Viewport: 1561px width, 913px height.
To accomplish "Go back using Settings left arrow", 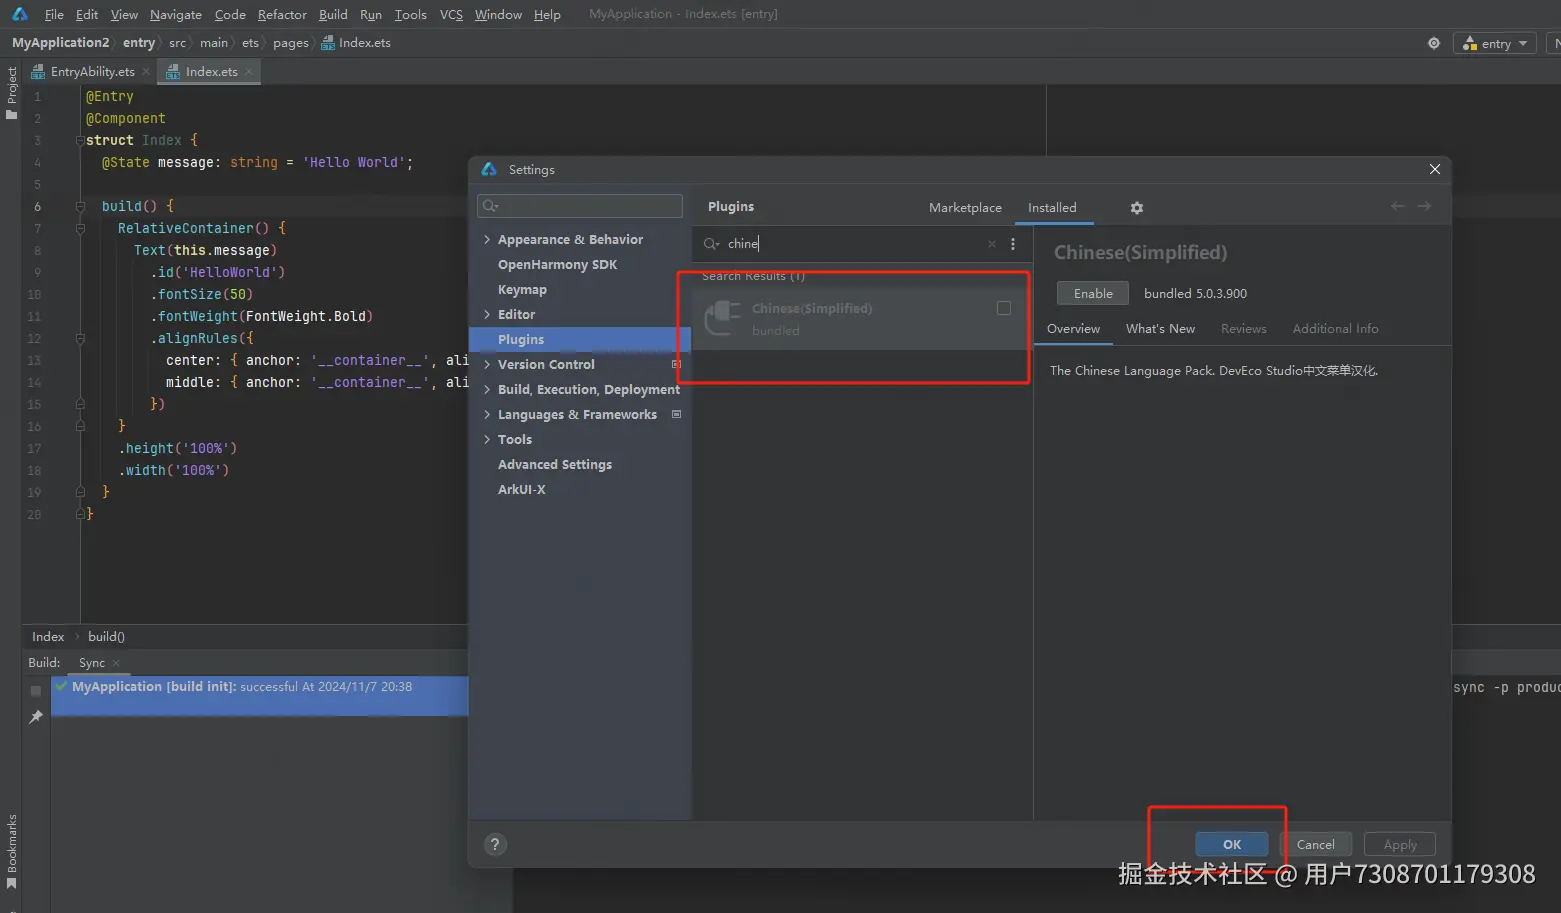I will (1398, 206).
